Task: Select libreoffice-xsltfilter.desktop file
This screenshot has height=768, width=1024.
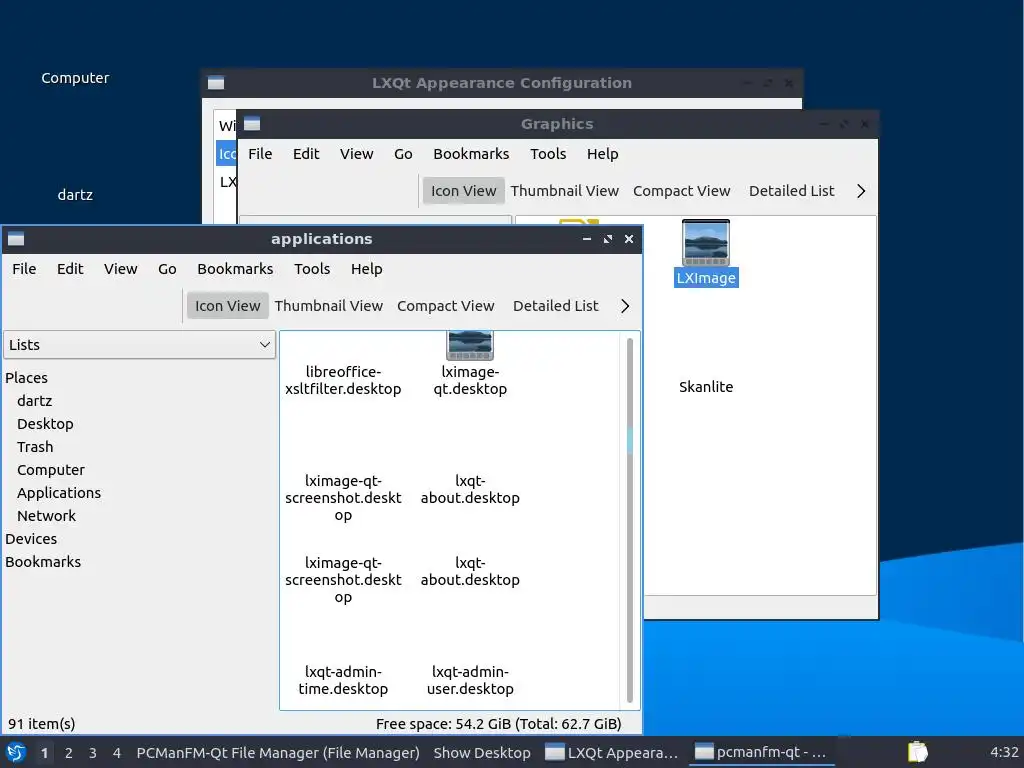Action: [343, 380]
